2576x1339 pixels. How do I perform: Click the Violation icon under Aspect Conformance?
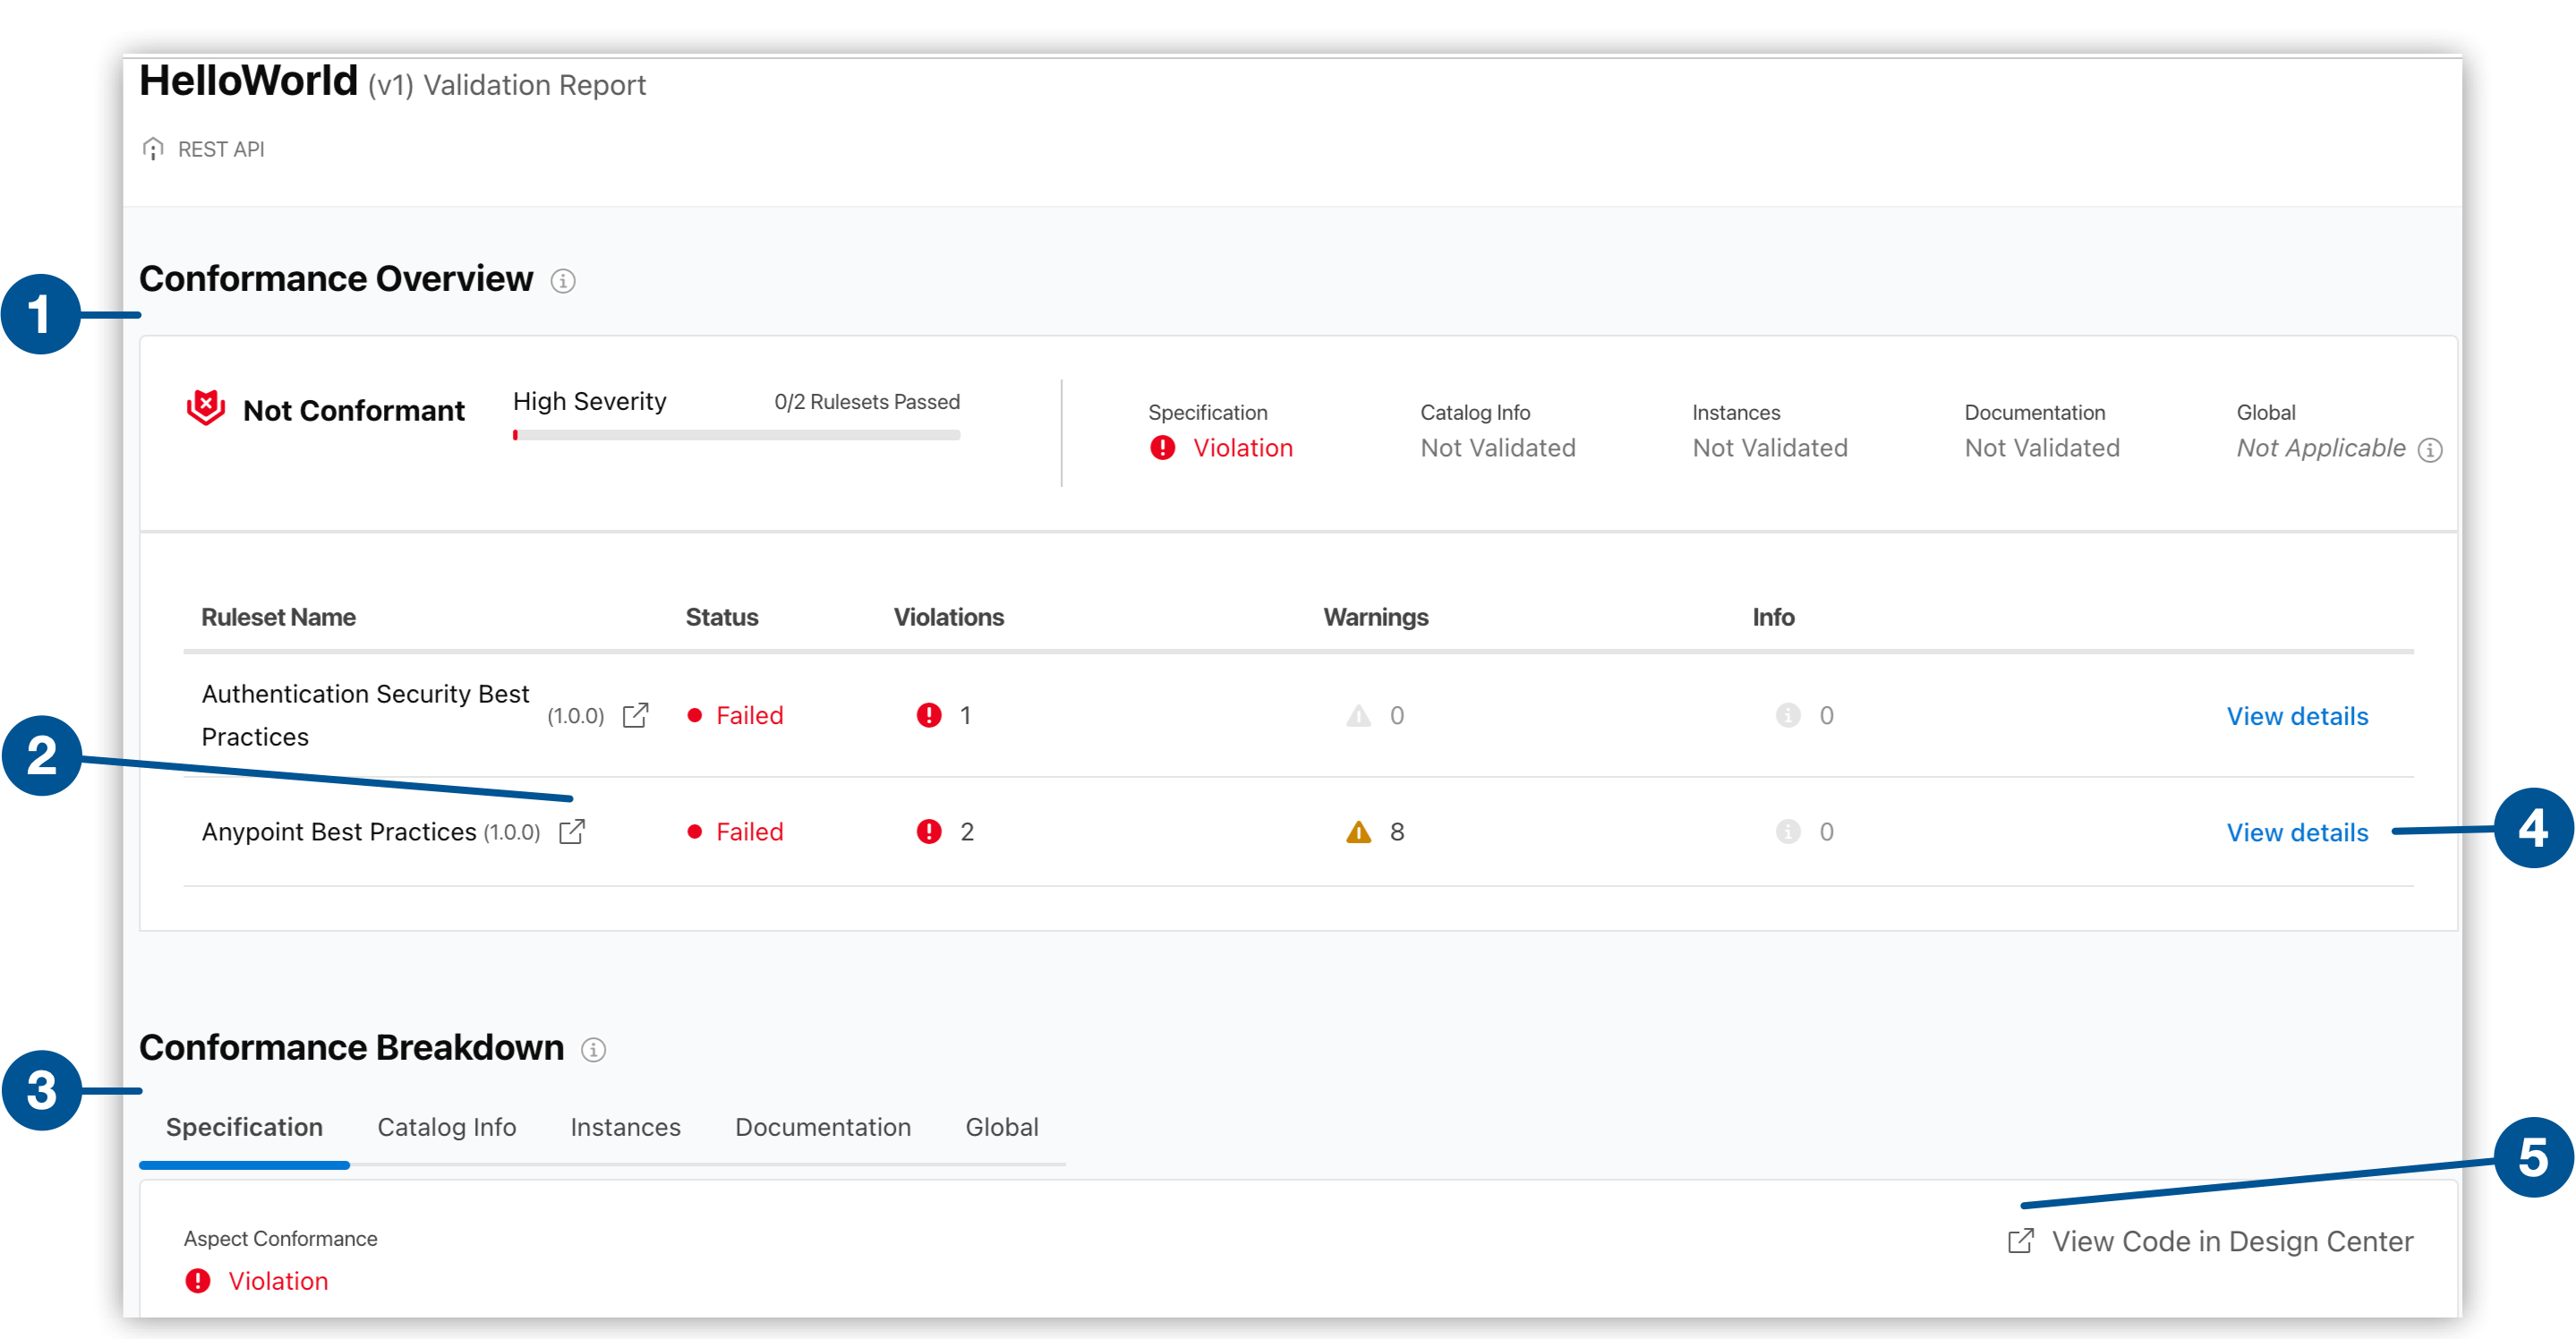pos(197,1281)
